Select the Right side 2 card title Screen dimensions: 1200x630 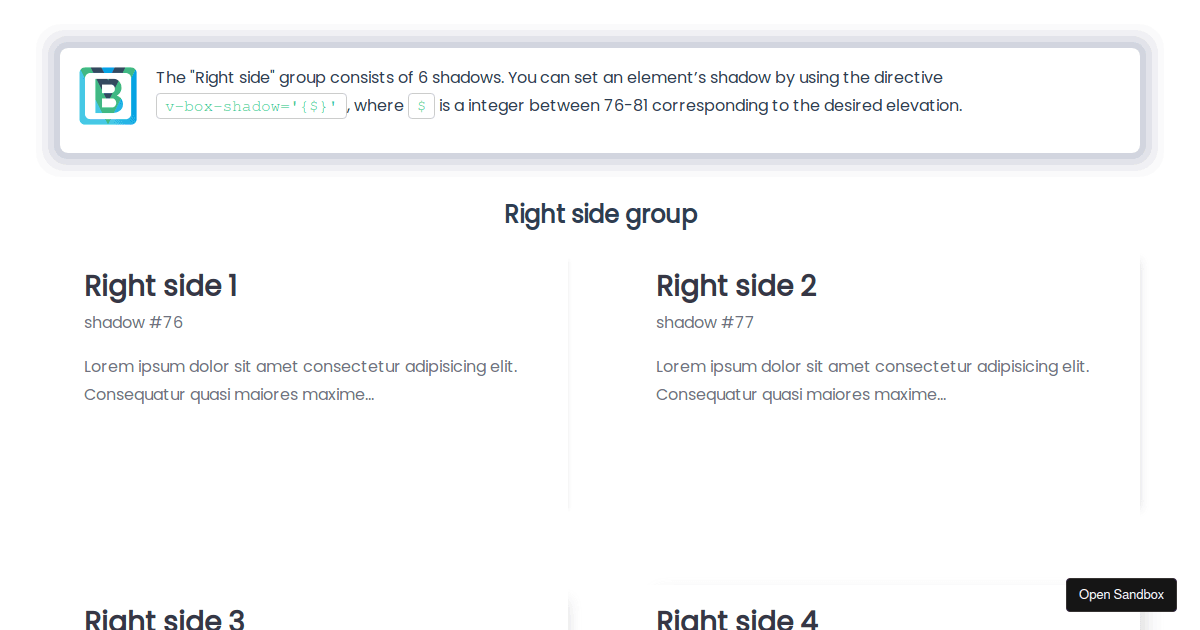(x=736, y=286)
